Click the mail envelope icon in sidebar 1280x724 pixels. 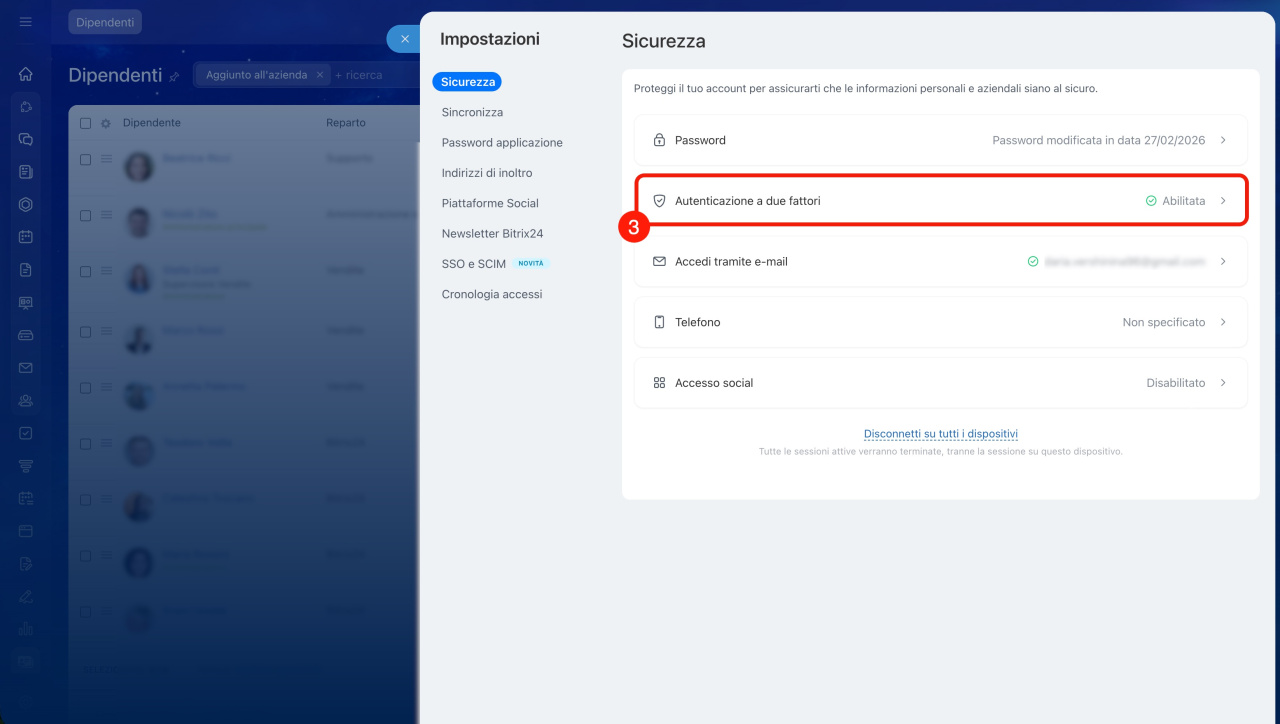[26, 368]
